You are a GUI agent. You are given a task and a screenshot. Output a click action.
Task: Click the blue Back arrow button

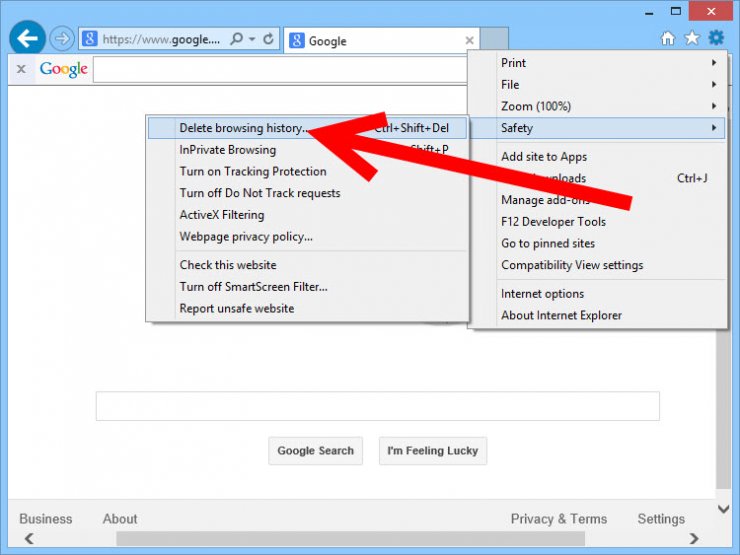pos(27,38)
